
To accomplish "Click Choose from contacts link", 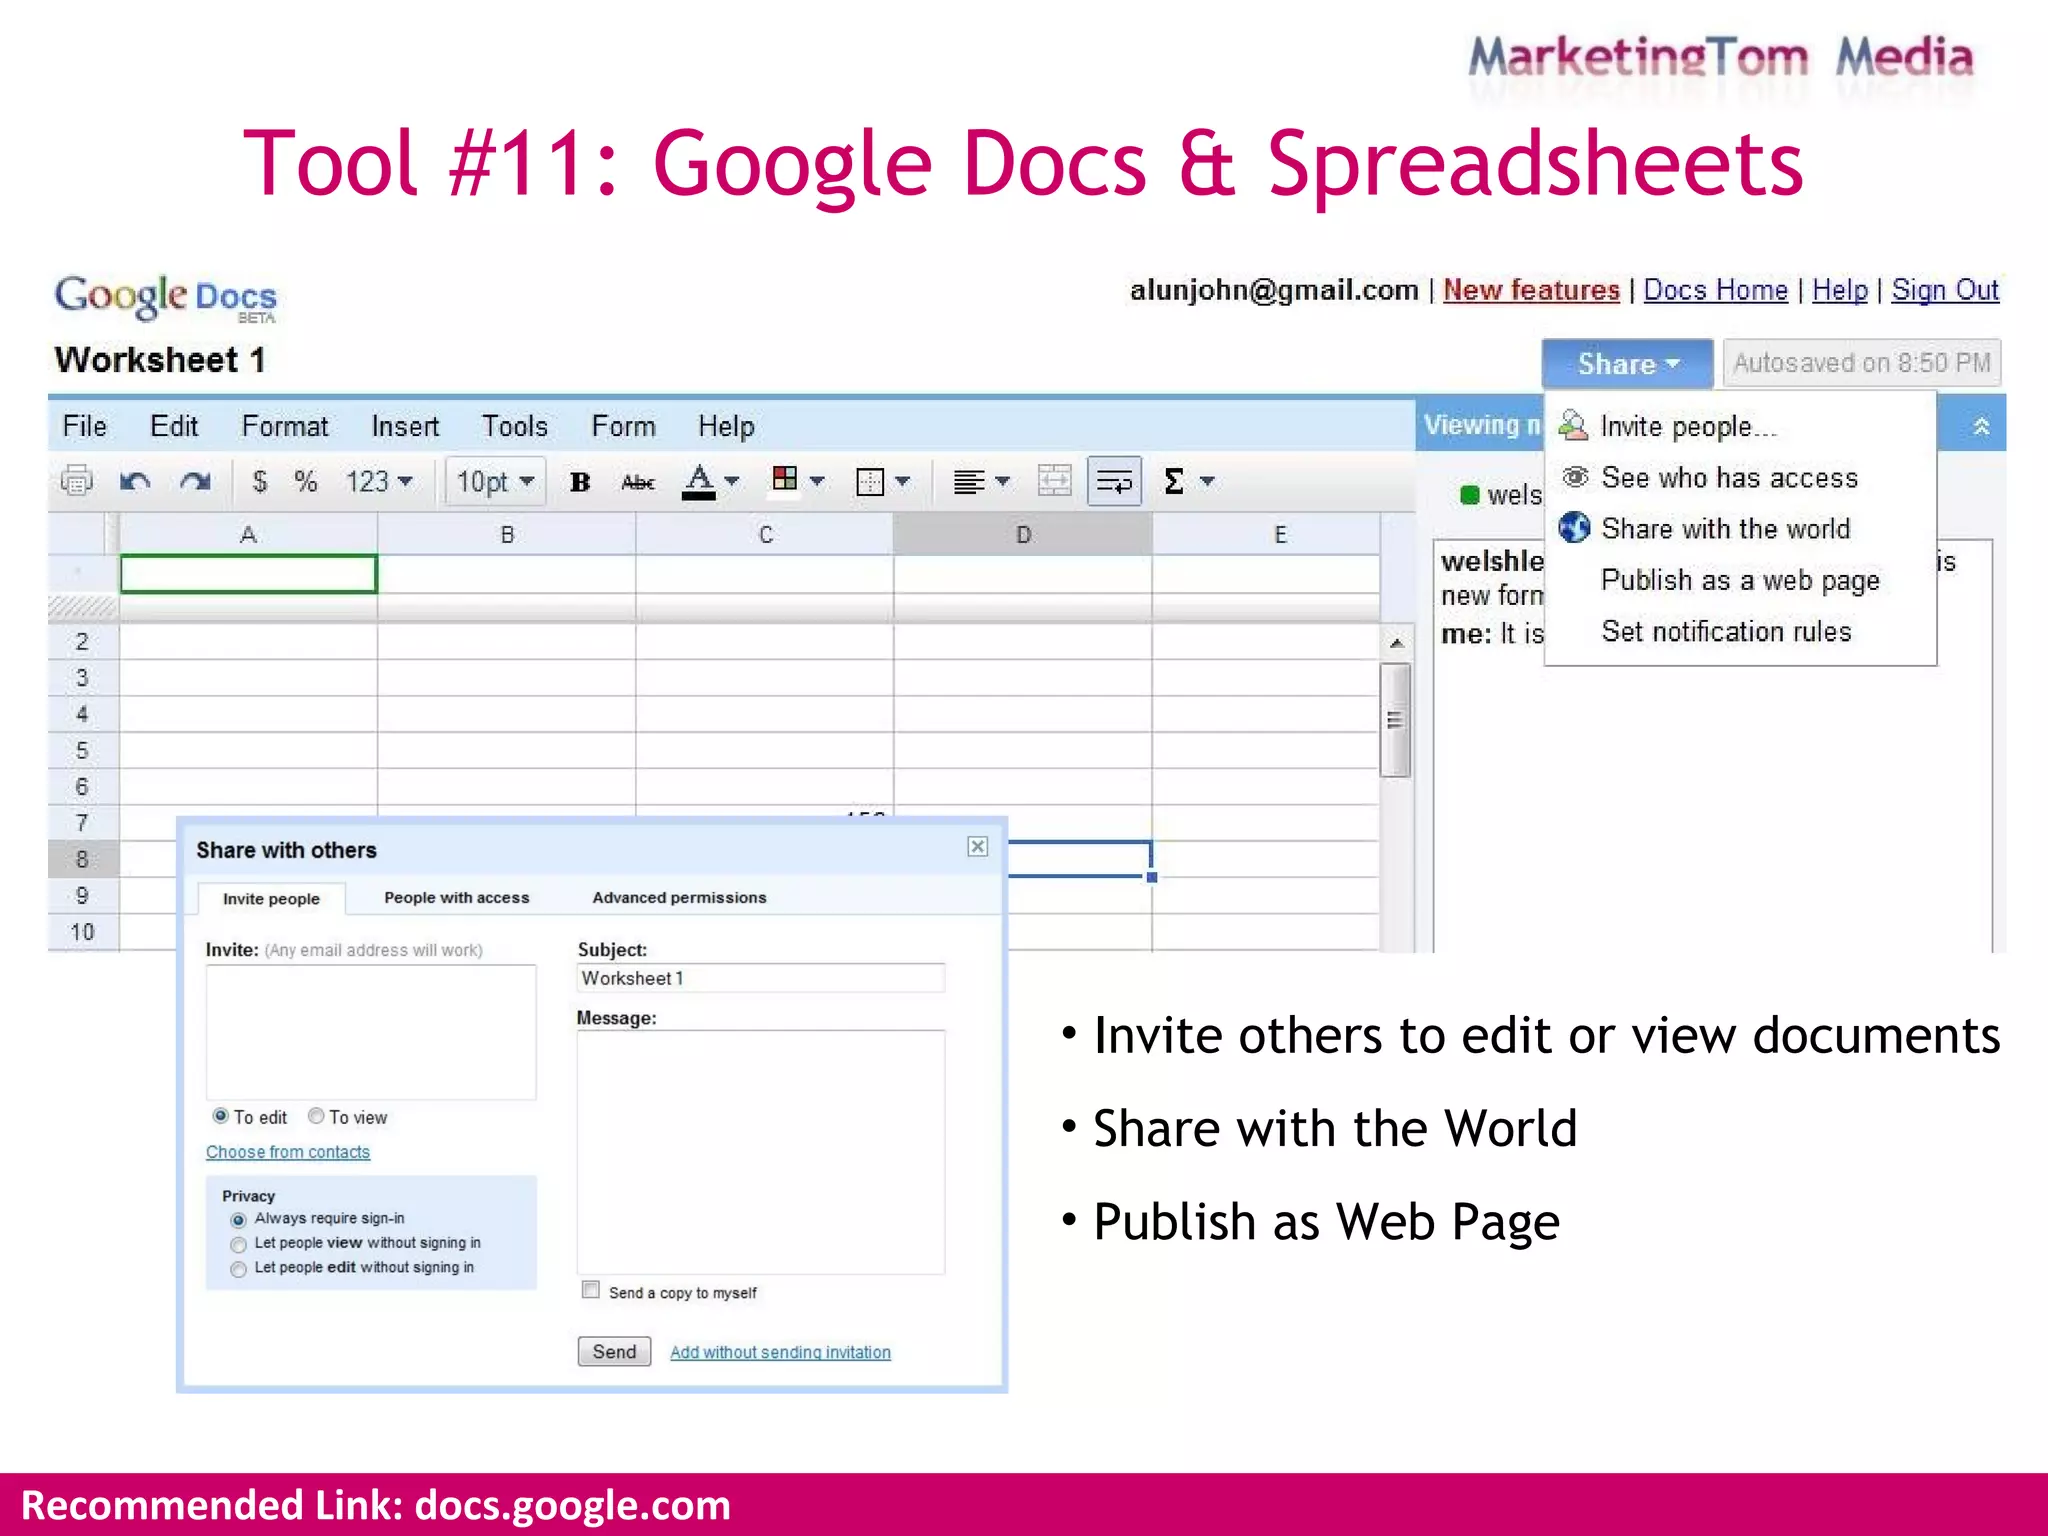I will click(x=288, y=1152).
